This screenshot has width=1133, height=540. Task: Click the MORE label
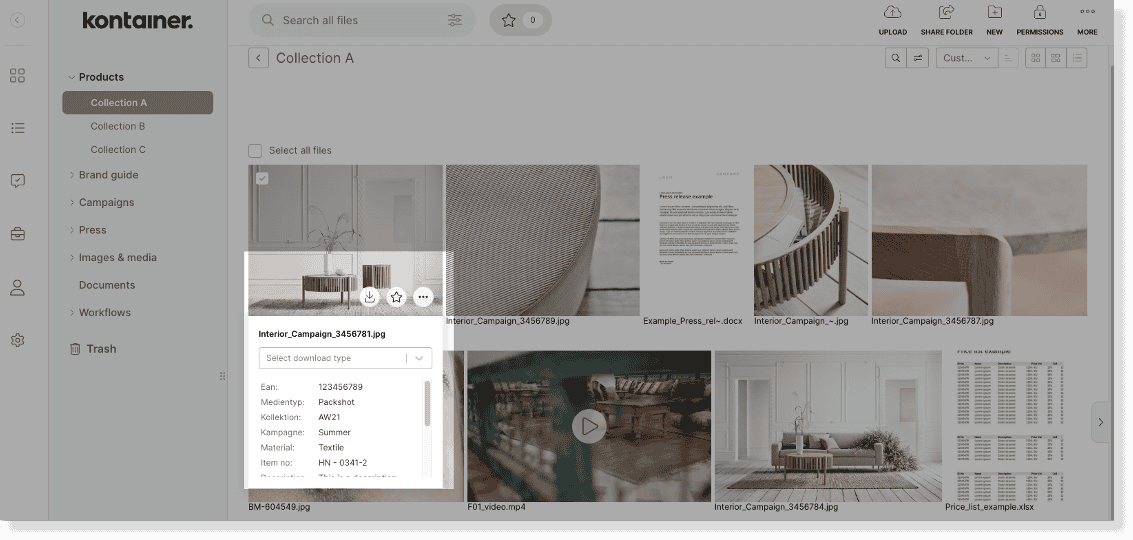click(1087, 32)
